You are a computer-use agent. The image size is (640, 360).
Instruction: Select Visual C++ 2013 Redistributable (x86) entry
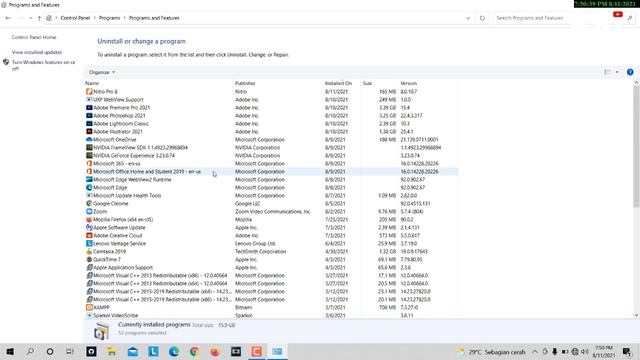(x=160, y=276)
